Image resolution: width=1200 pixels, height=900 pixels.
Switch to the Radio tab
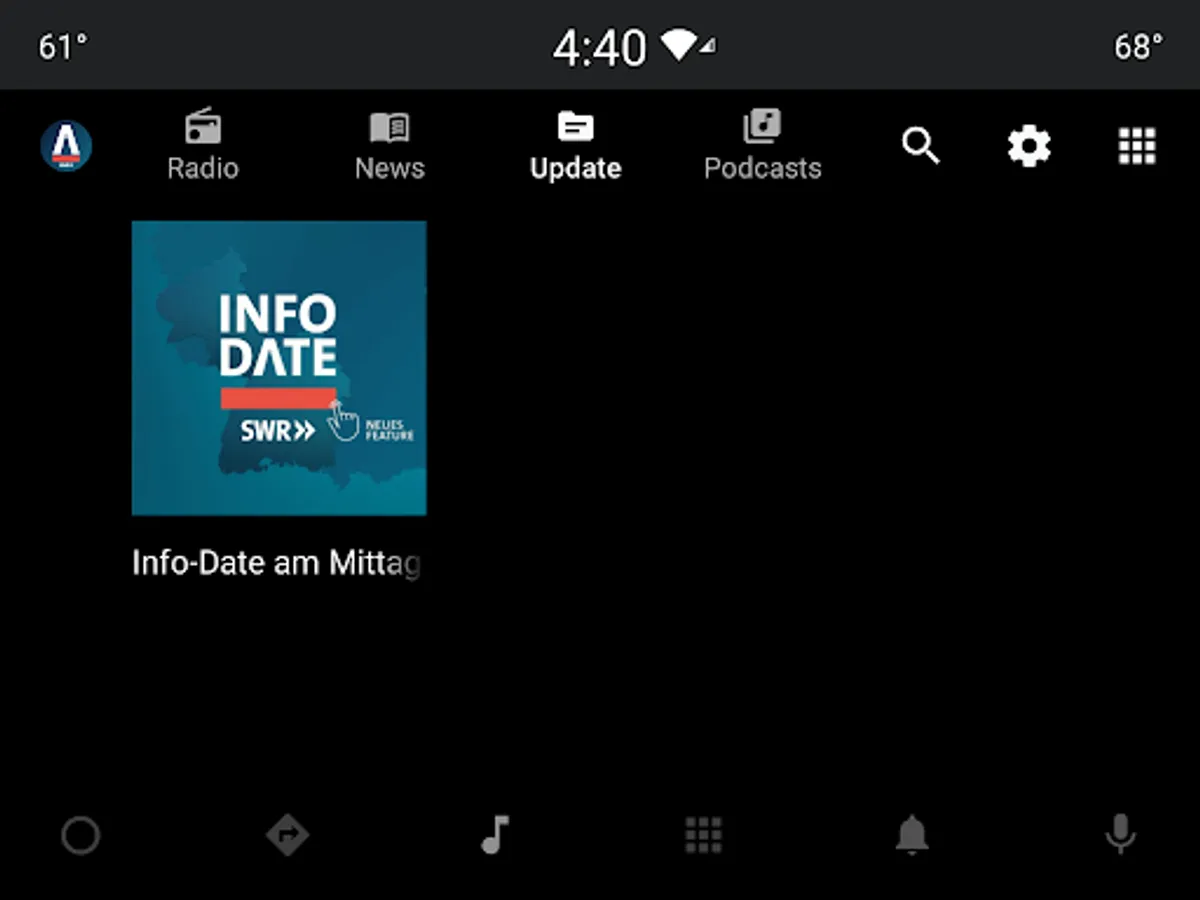(x=203, y=146)
